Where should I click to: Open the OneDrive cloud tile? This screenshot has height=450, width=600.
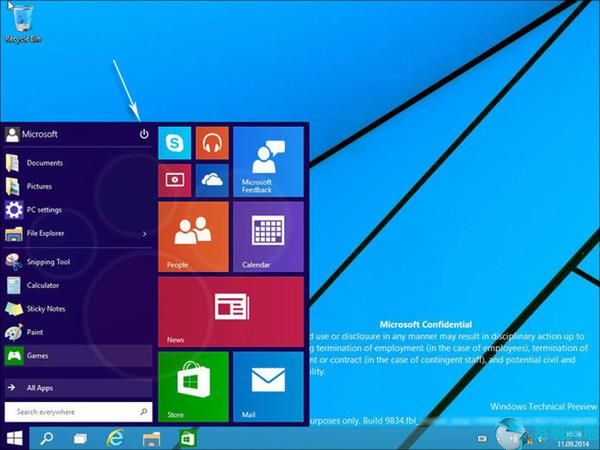[x=212, y=181]
